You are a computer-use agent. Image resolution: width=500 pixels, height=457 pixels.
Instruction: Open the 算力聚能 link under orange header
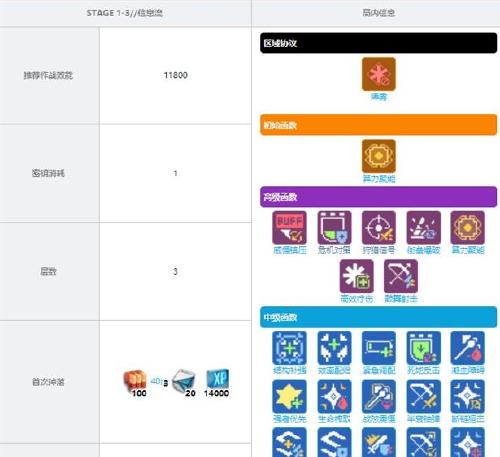(x=379, y=179)
